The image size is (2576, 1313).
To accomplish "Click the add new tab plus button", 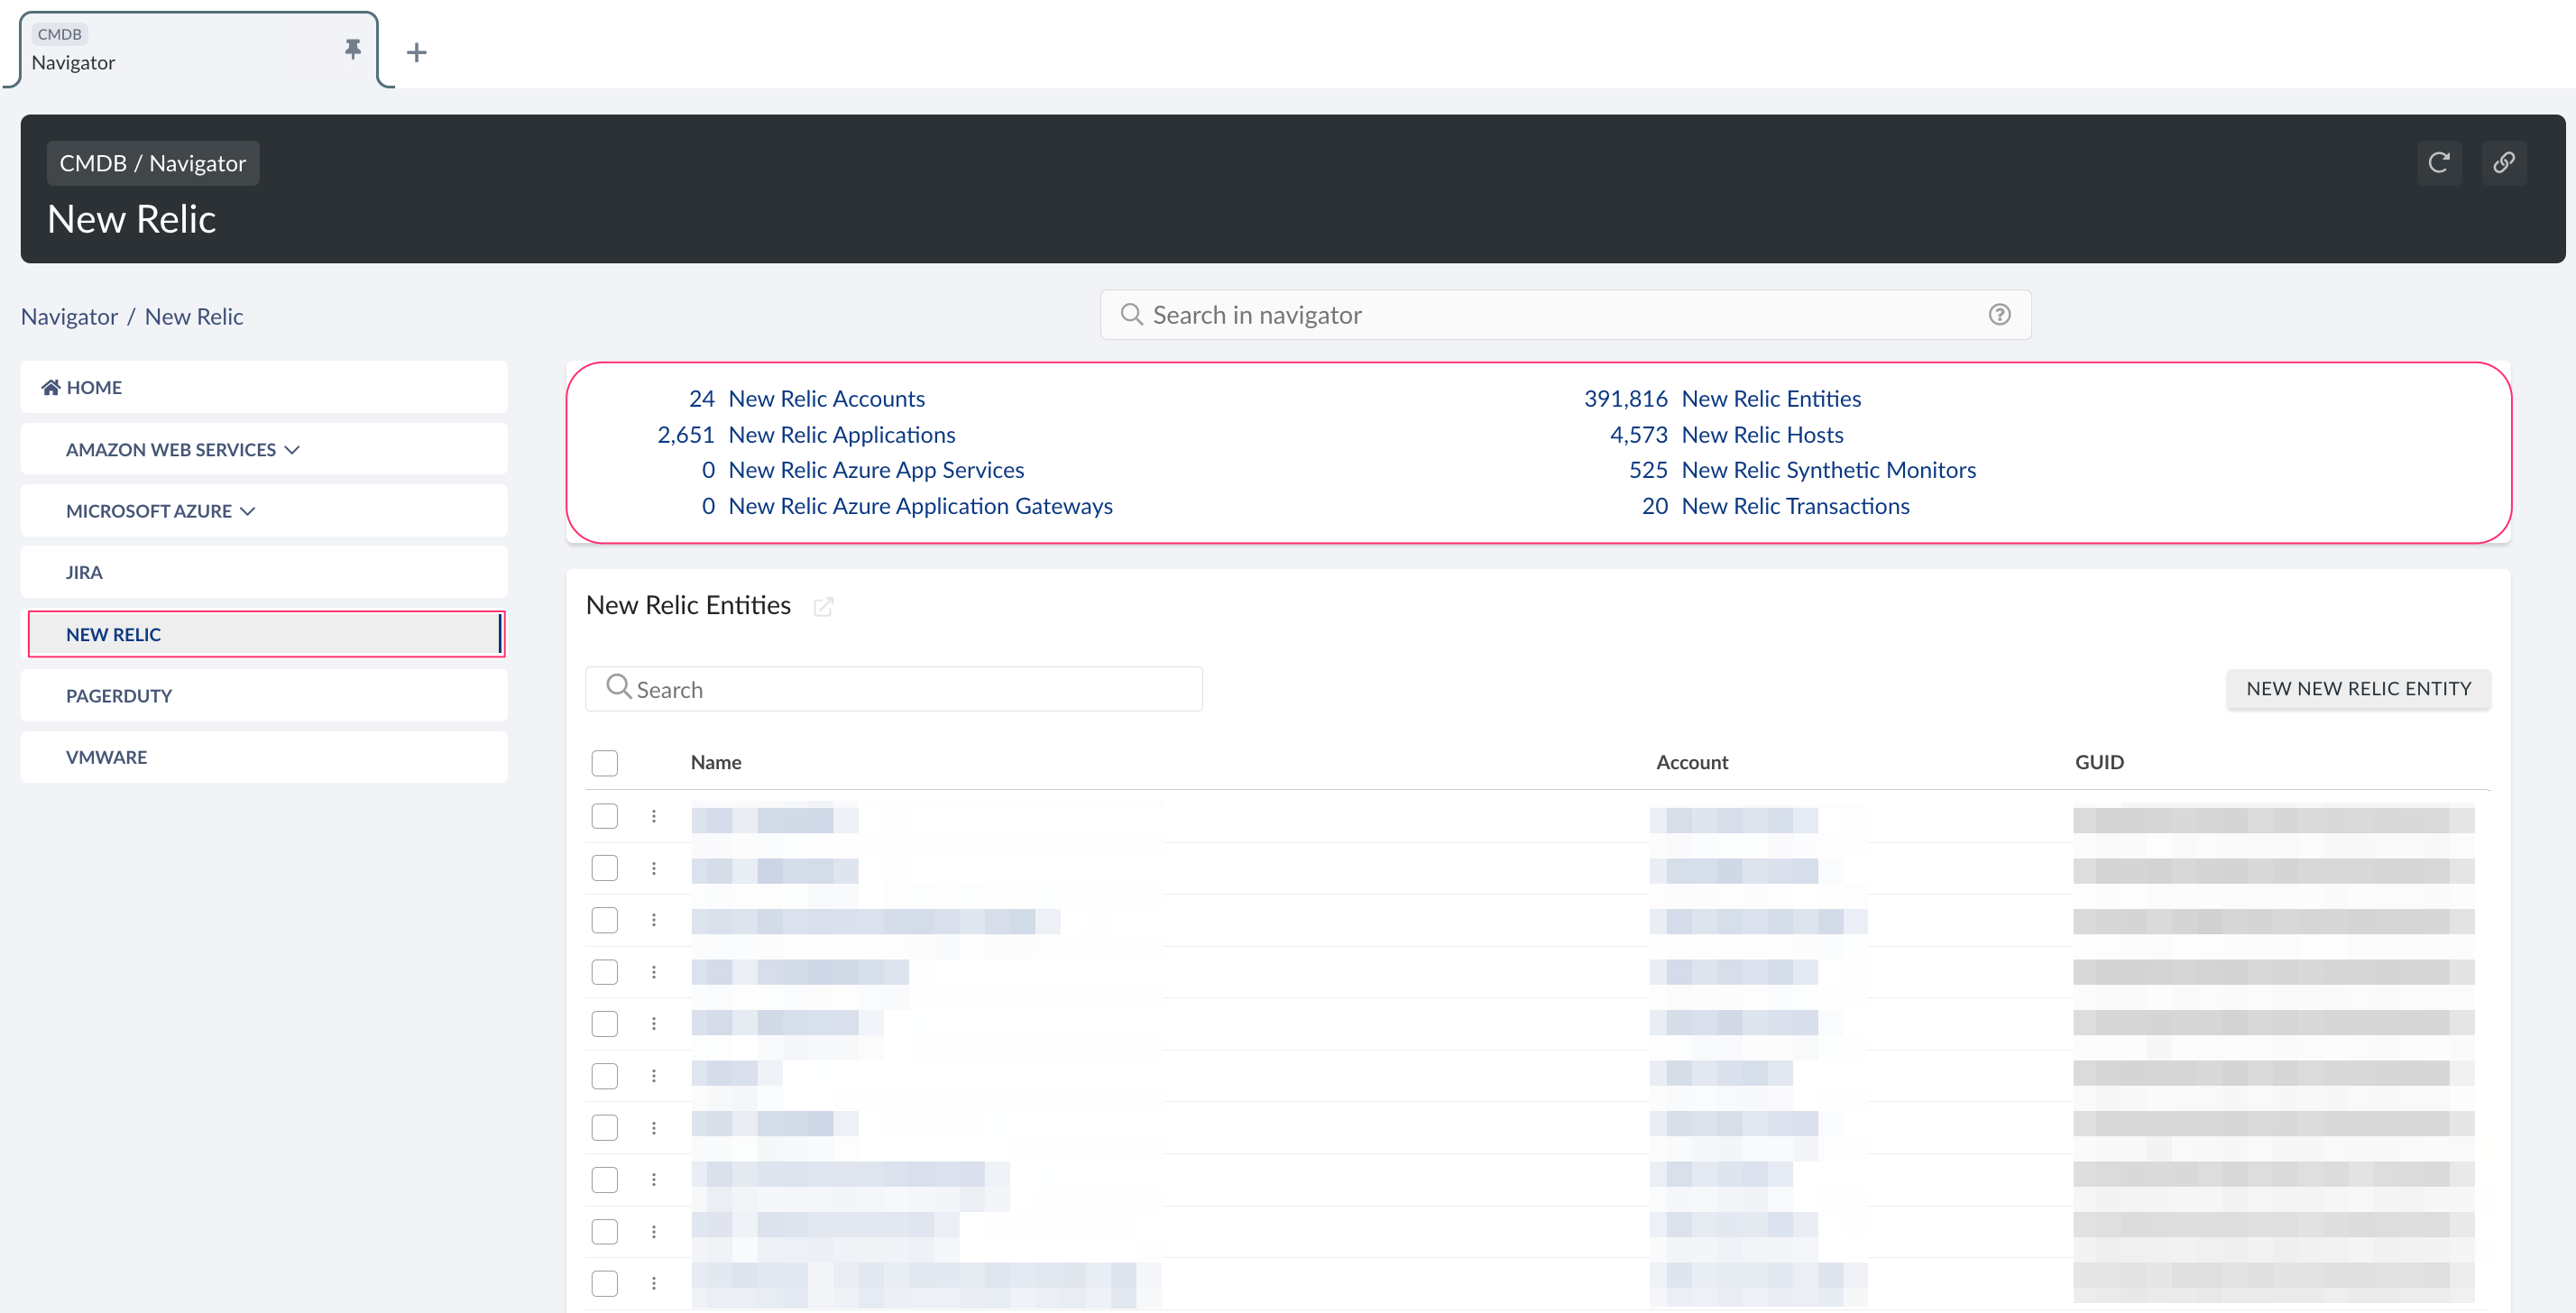I will click(417, 52).
